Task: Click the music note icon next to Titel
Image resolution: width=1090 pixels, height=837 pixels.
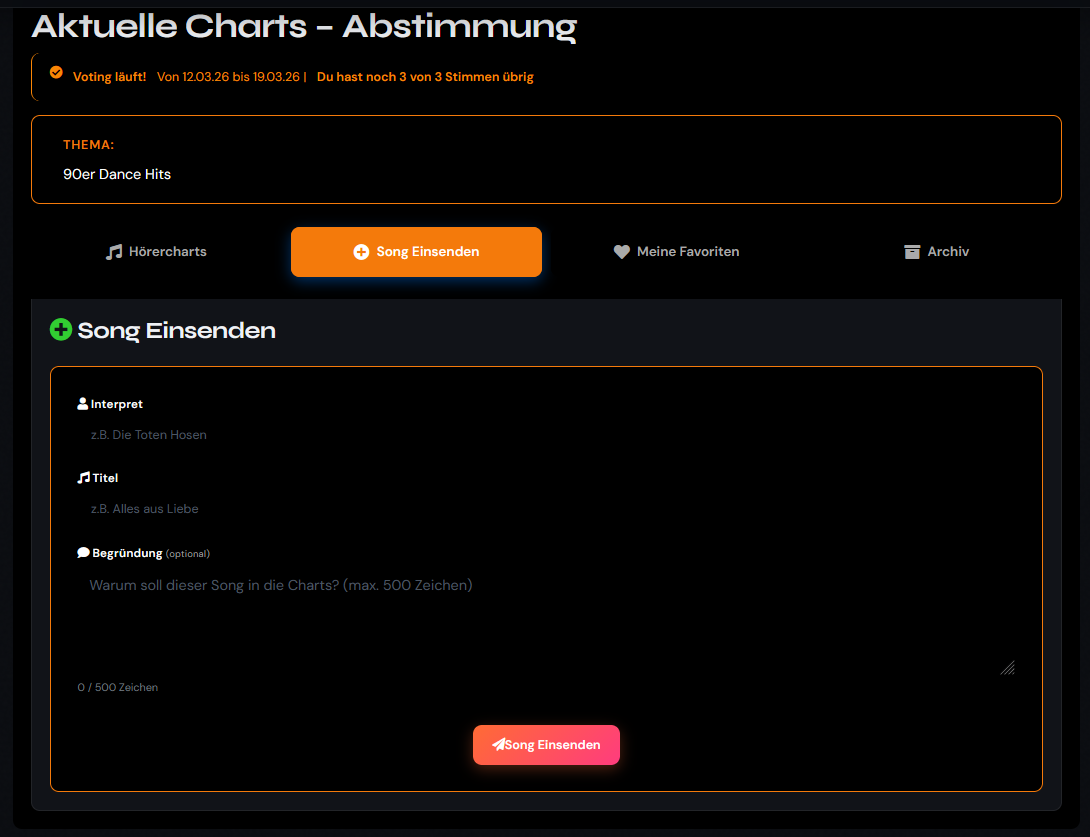Action: (x=84, y=478)
